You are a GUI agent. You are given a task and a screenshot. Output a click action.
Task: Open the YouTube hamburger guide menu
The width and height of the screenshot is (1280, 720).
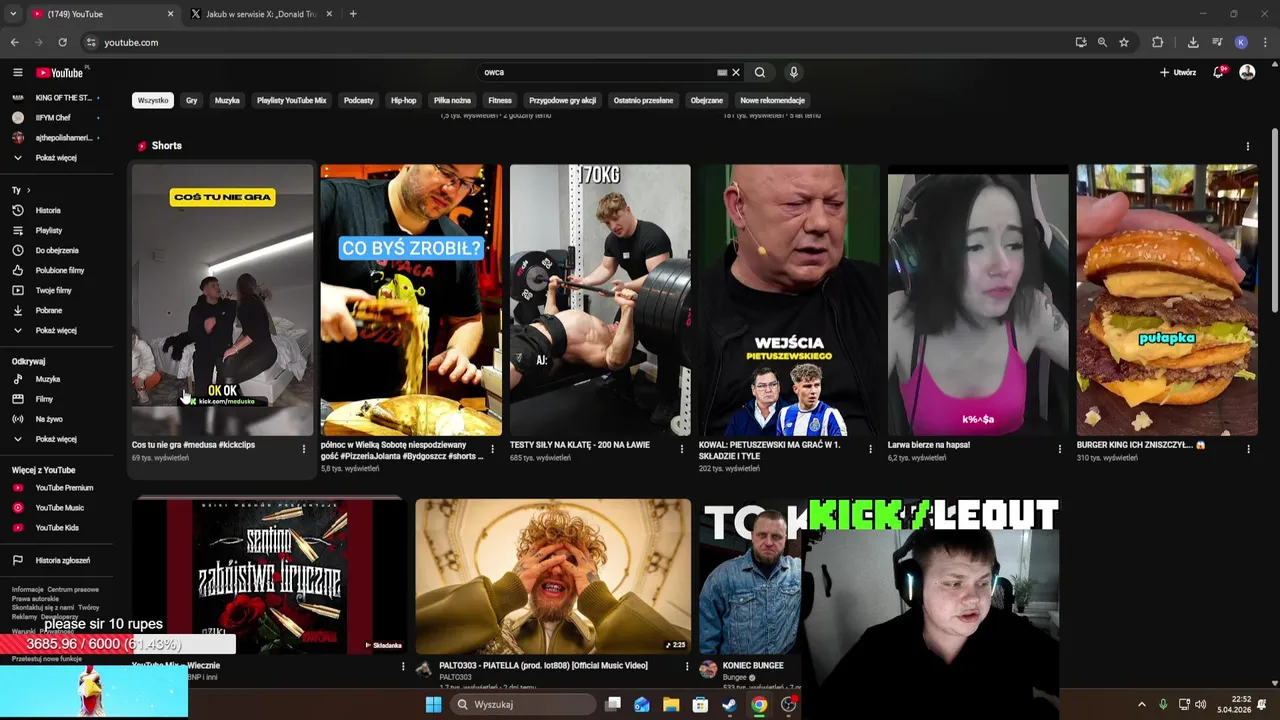pos(17,72)
